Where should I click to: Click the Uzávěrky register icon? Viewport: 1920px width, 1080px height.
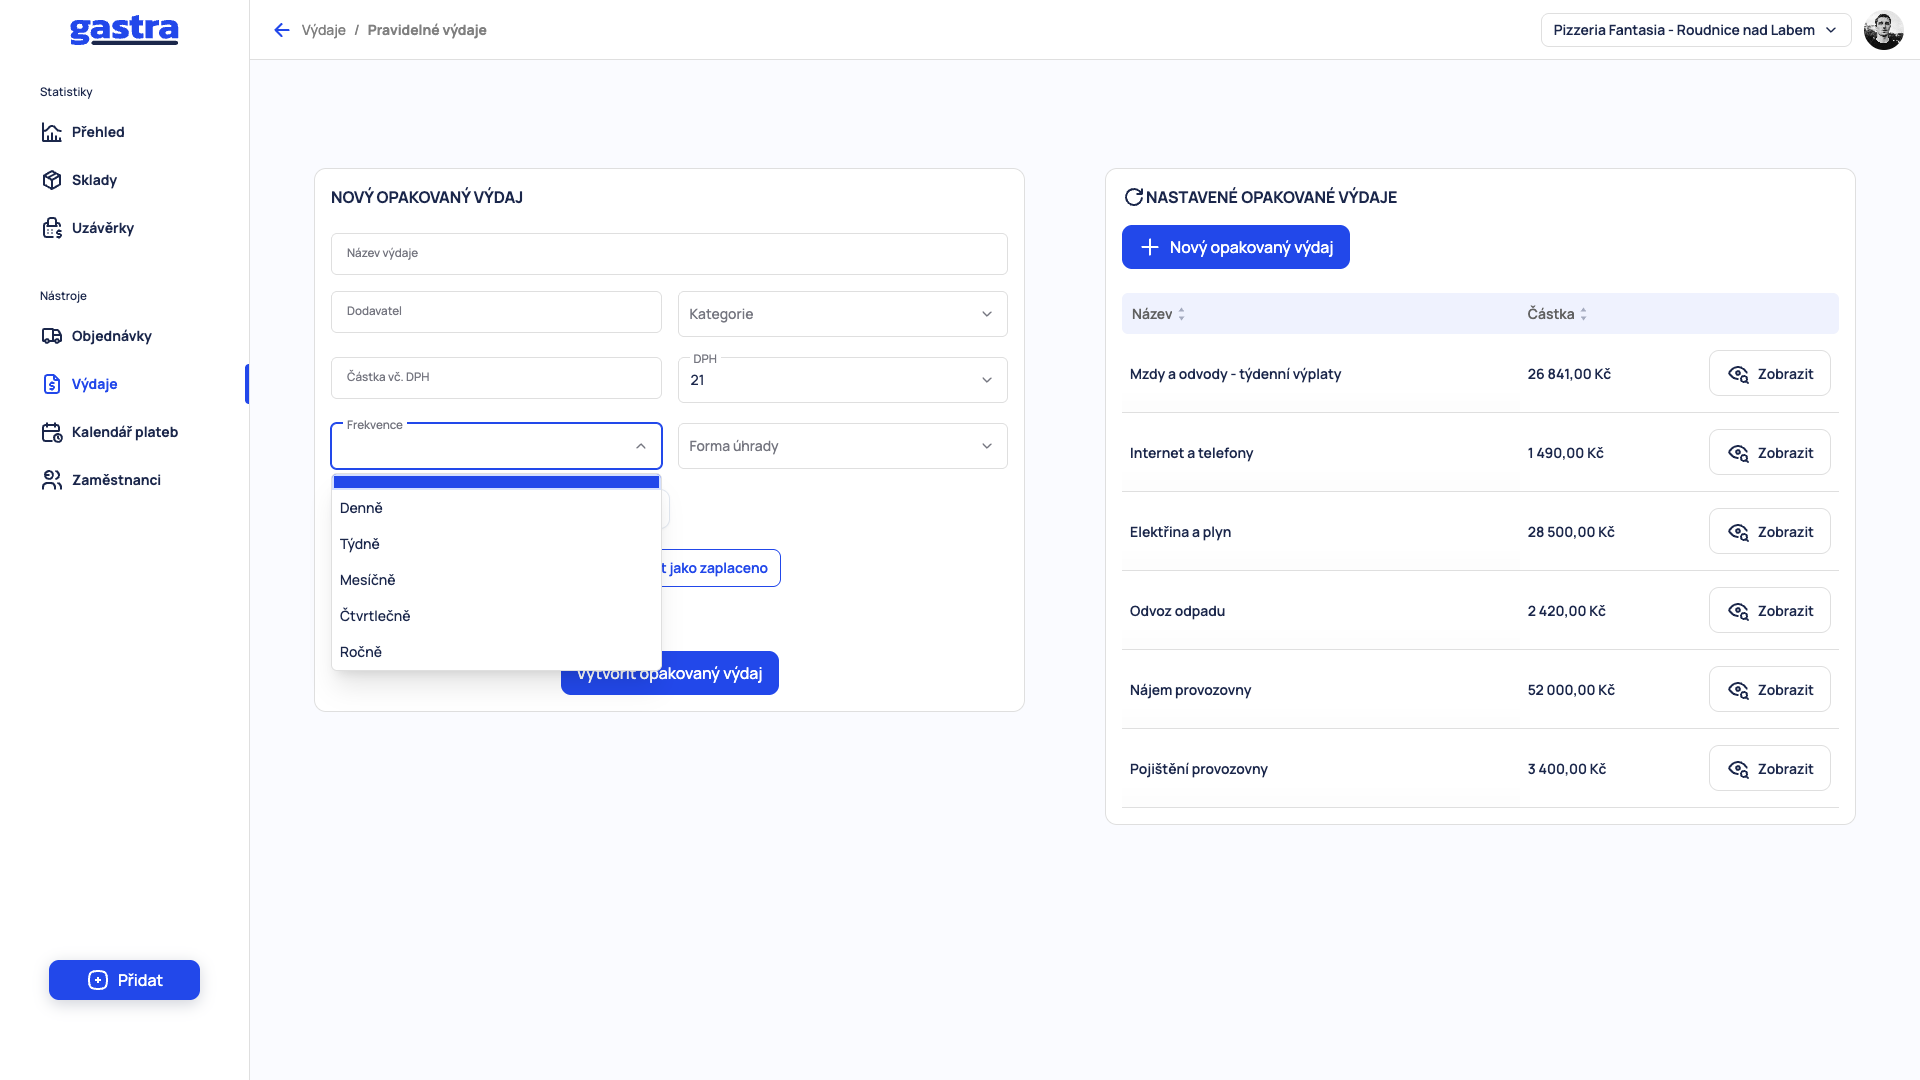tap(52, 228)
